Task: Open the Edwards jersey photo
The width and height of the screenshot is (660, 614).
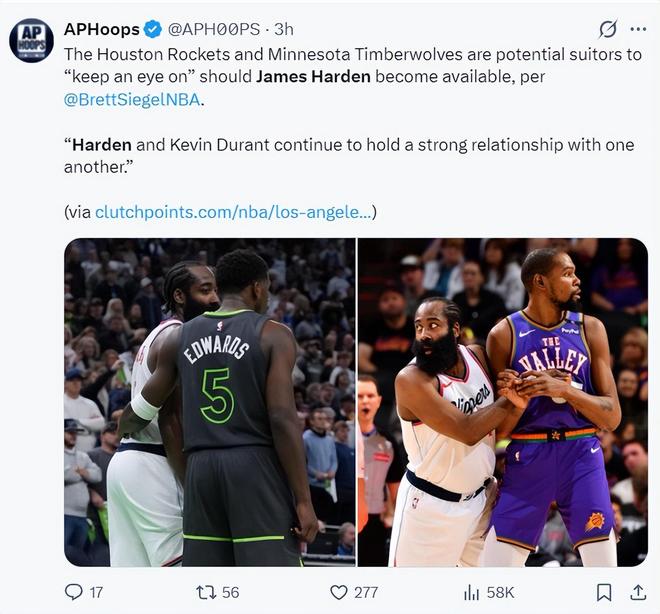Action: pyautogui.click(x=210, y=402)
